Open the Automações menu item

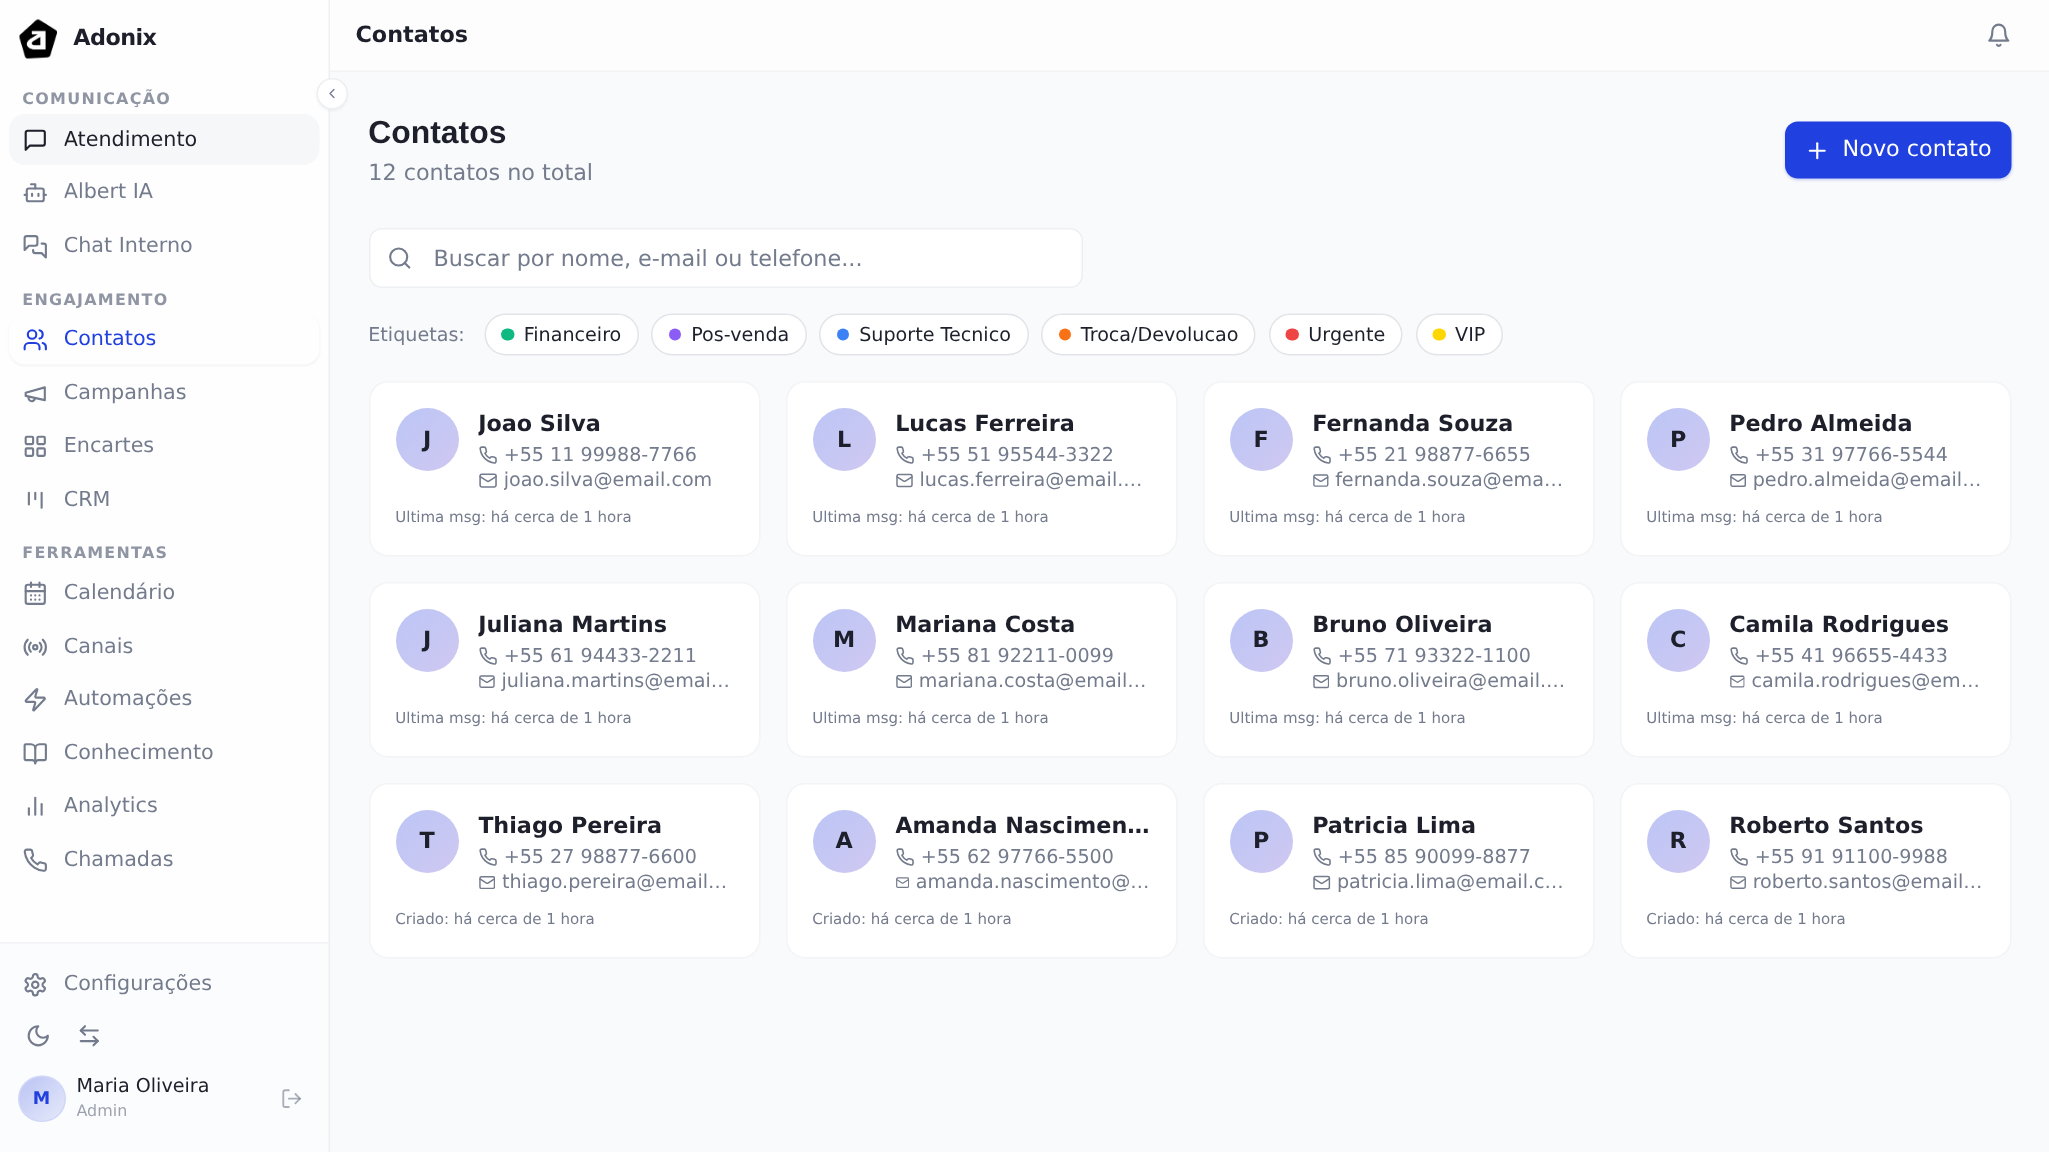[127, 698]
